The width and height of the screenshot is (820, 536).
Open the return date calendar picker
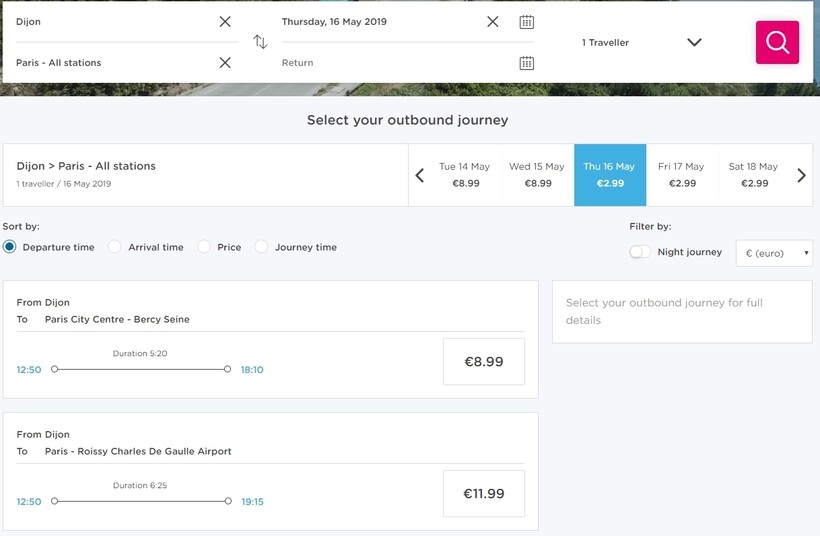click(527, 63)
